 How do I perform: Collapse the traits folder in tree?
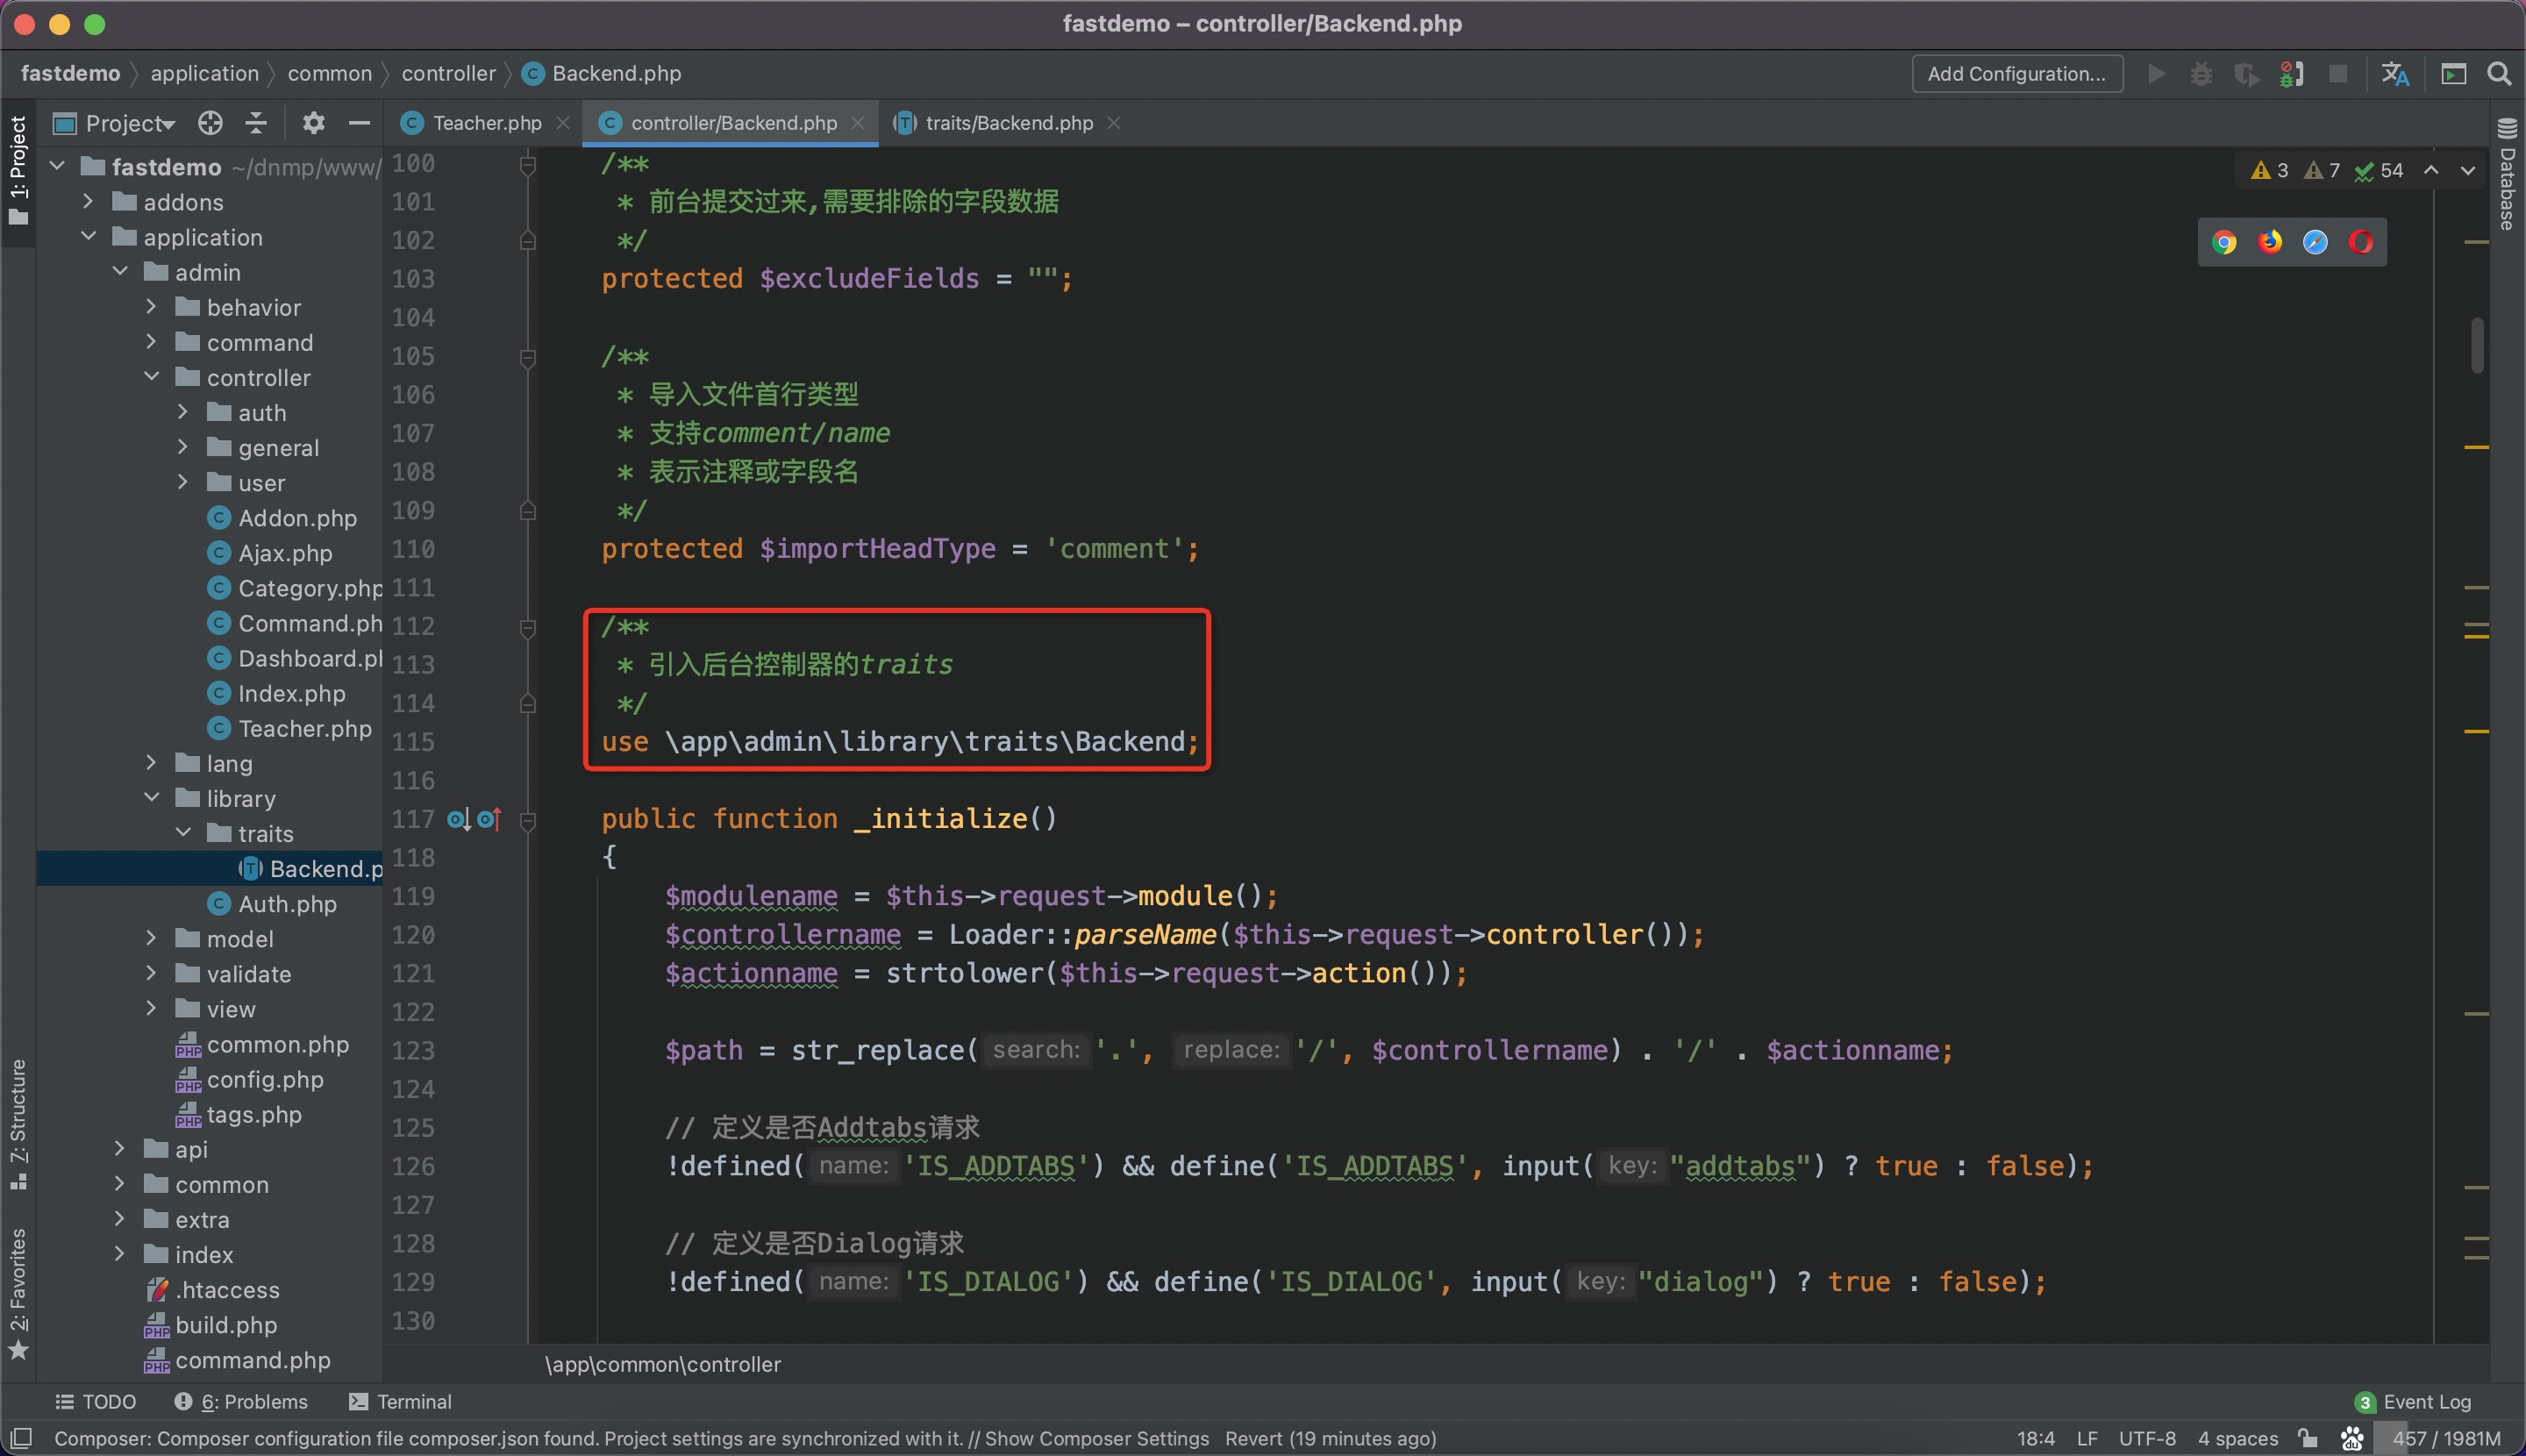(184, 833)
